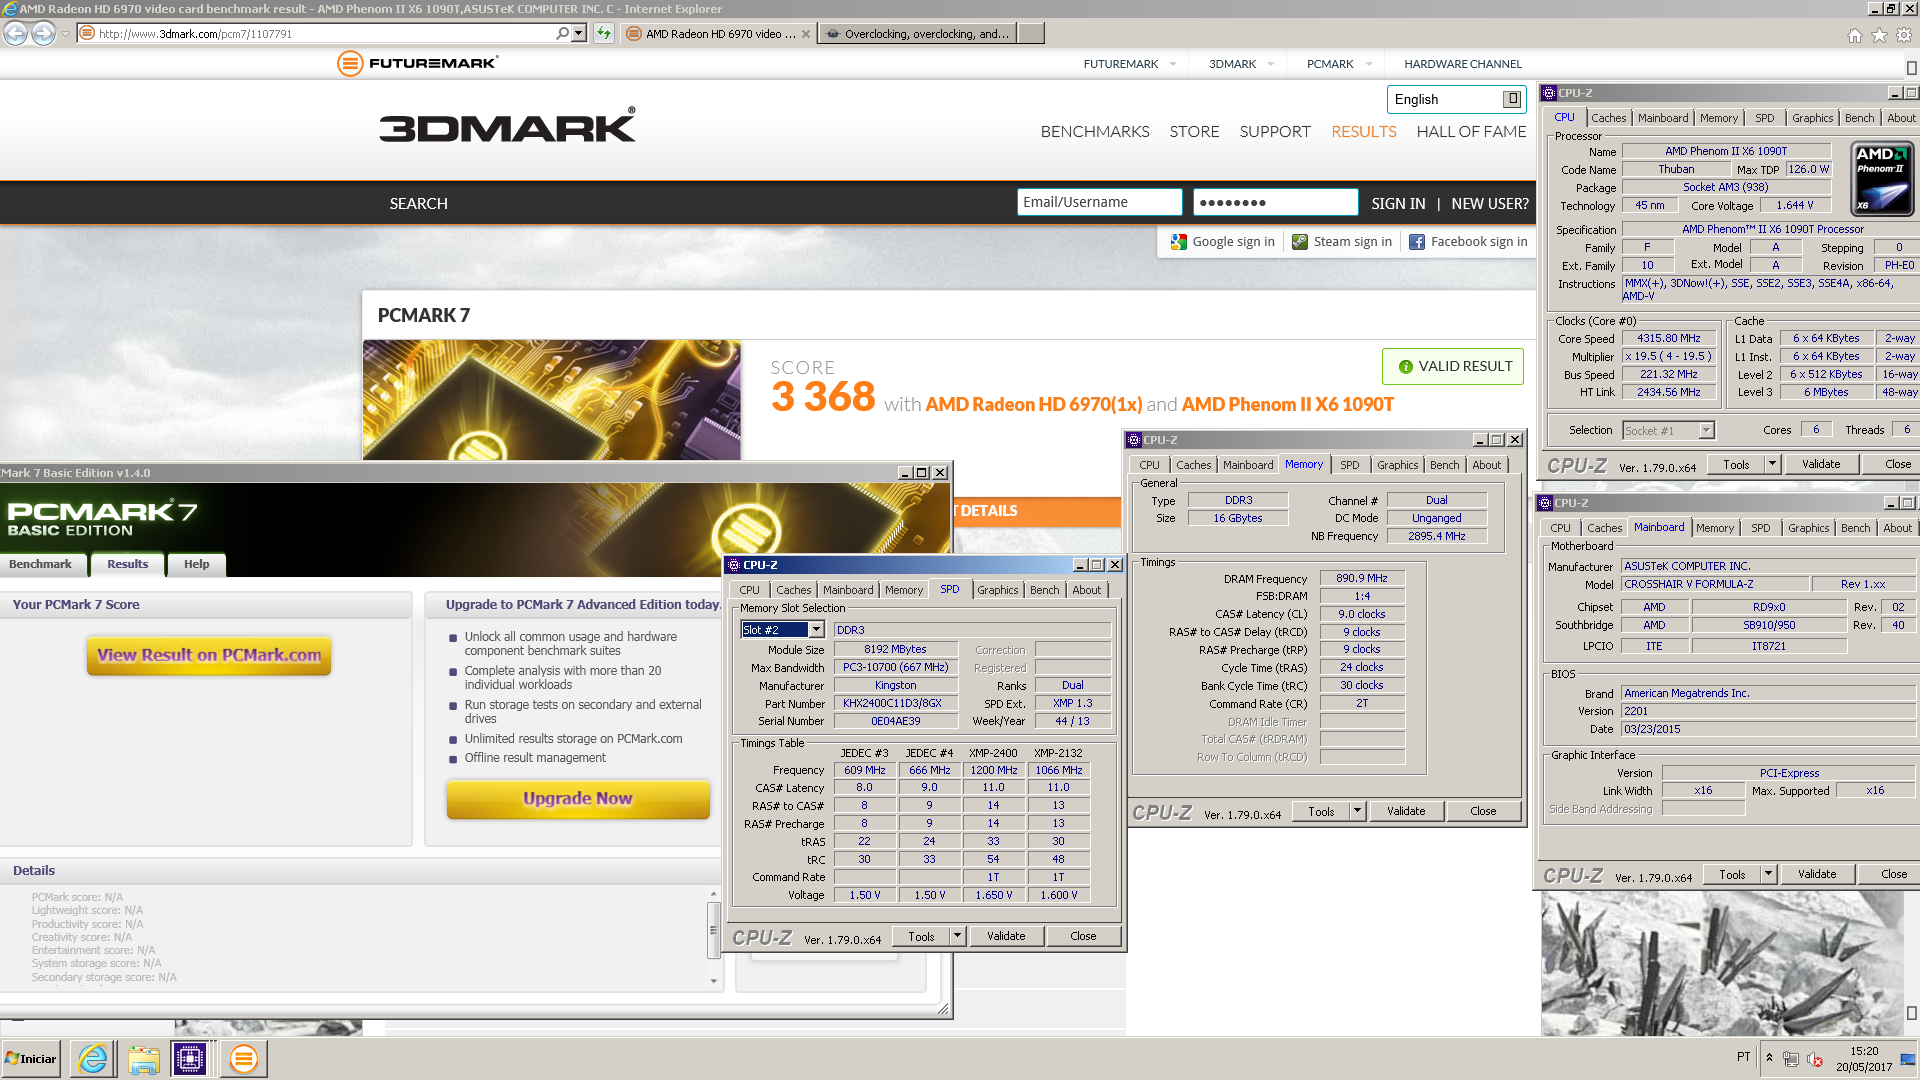Click the PT language indicator in the taskbar
Viewport: 1920px width, 1080px height.
pos(1744,1057)
